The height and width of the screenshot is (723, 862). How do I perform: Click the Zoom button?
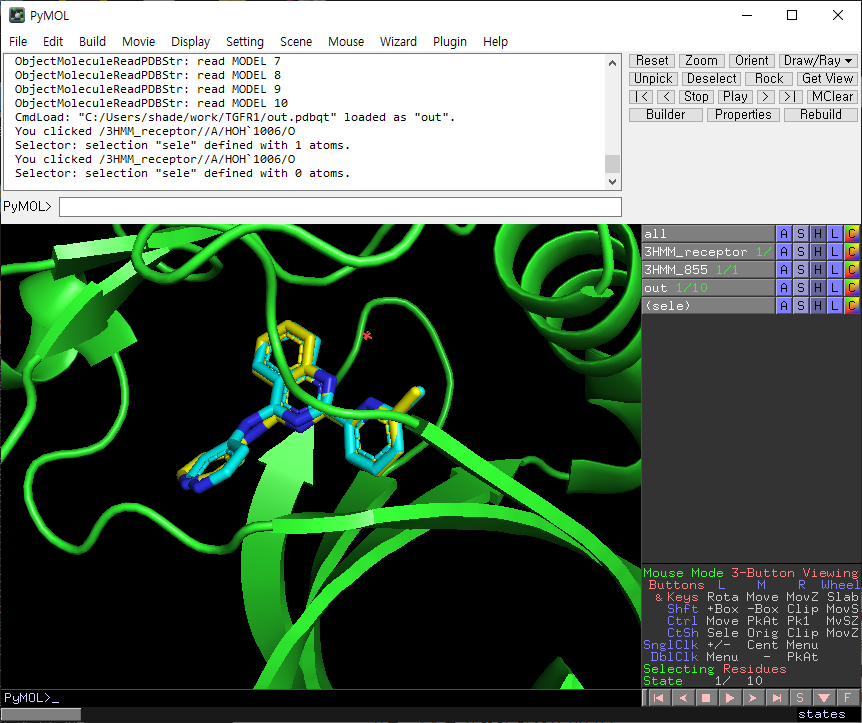click(701, 60)
